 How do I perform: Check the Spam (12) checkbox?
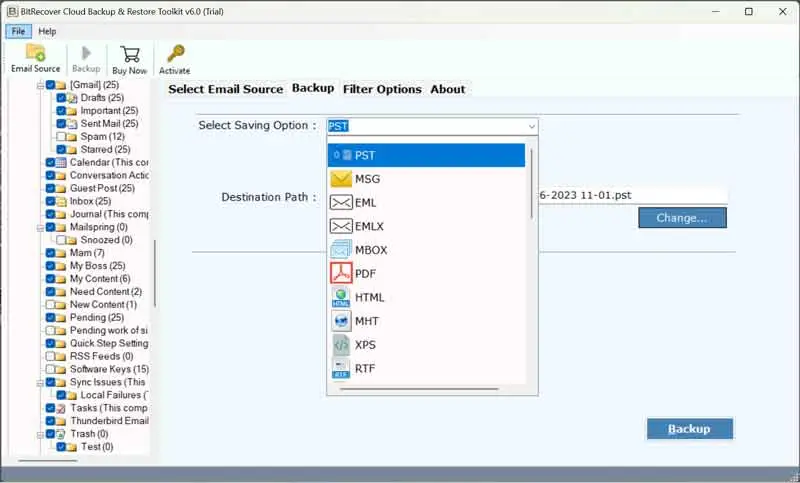[61, 136]
